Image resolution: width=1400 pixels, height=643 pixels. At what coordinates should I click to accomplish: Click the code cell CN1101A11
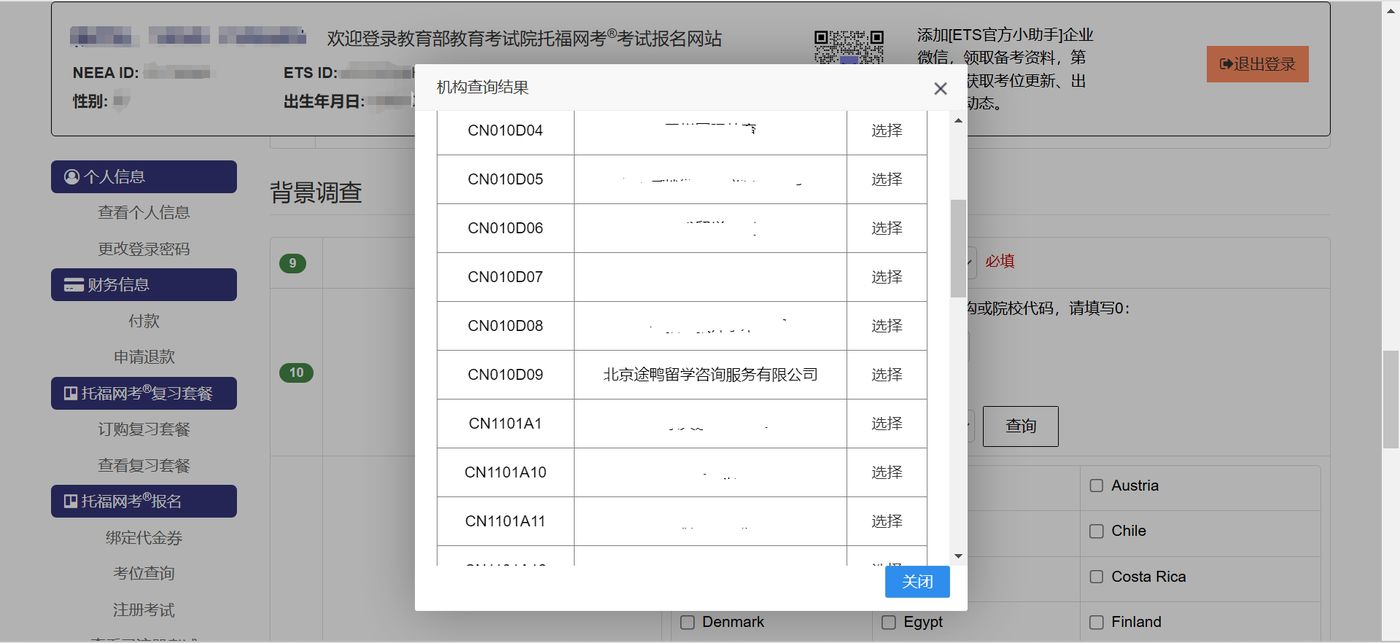click(505, 521)
